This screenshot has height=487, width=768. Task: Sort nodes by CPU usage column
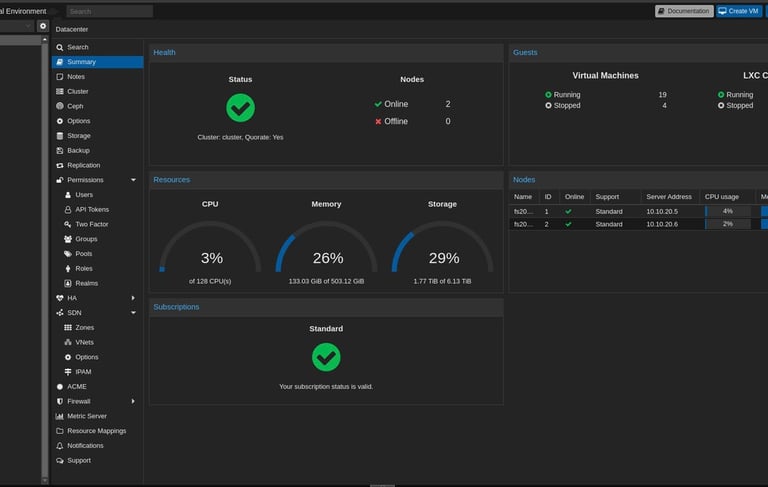pyautogui.click(x=727, y=196)
